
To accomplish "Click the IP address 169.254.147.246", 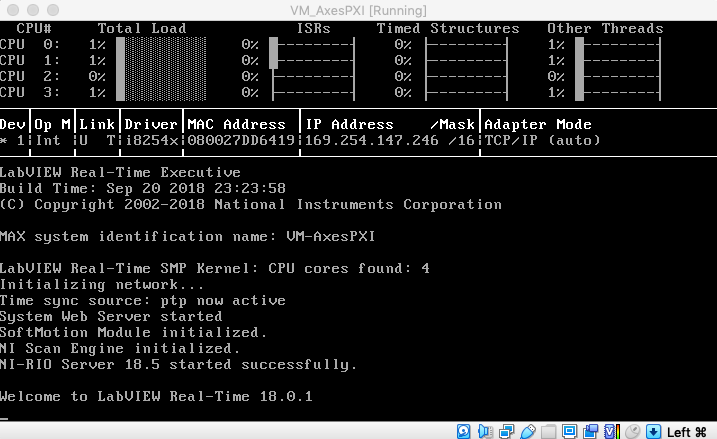I will (x=372, y=140).
